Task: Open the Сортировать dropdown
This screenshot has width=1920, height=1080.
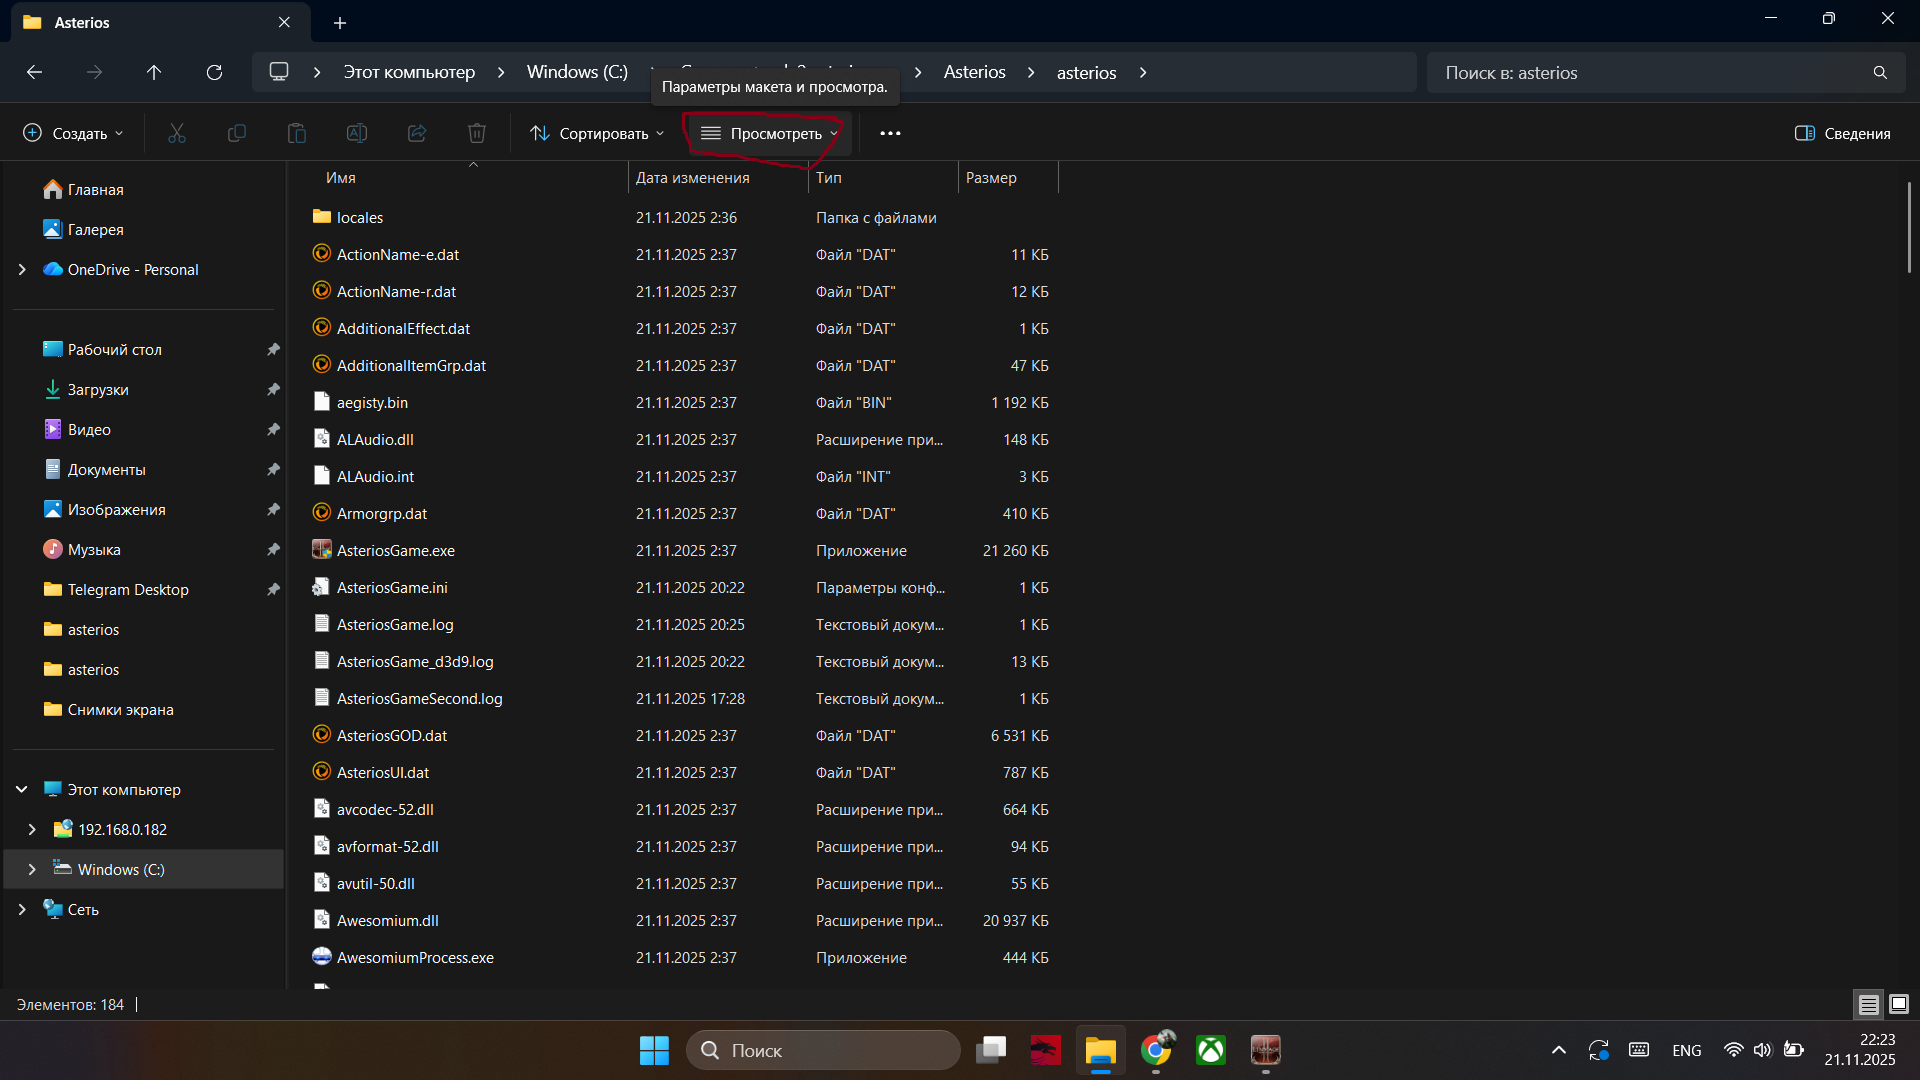Action: click(x=597, y=133)
